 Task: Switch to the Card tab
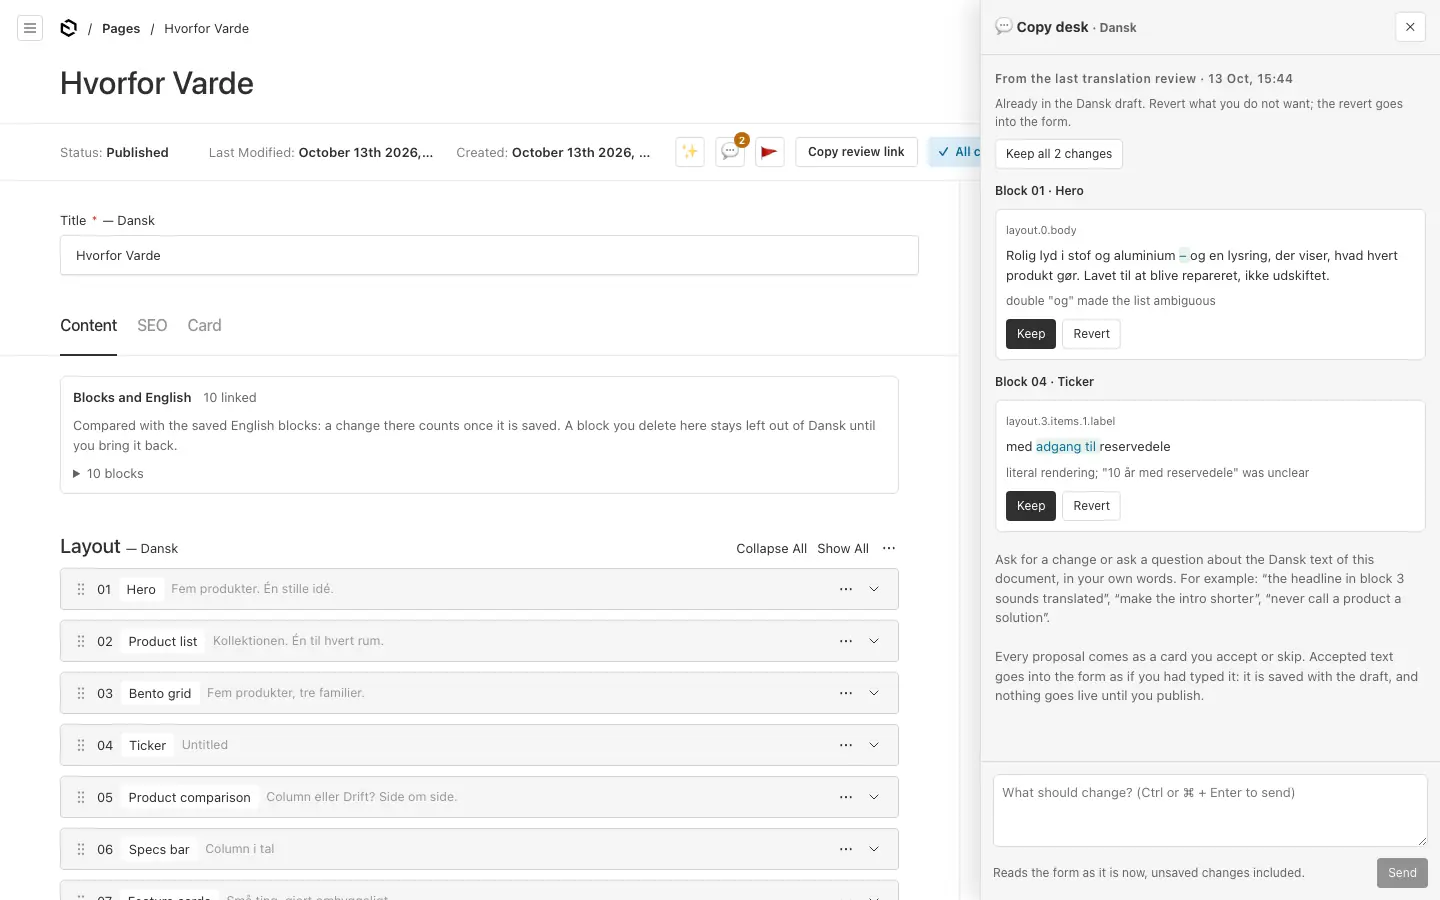click(x=204, y=325)
